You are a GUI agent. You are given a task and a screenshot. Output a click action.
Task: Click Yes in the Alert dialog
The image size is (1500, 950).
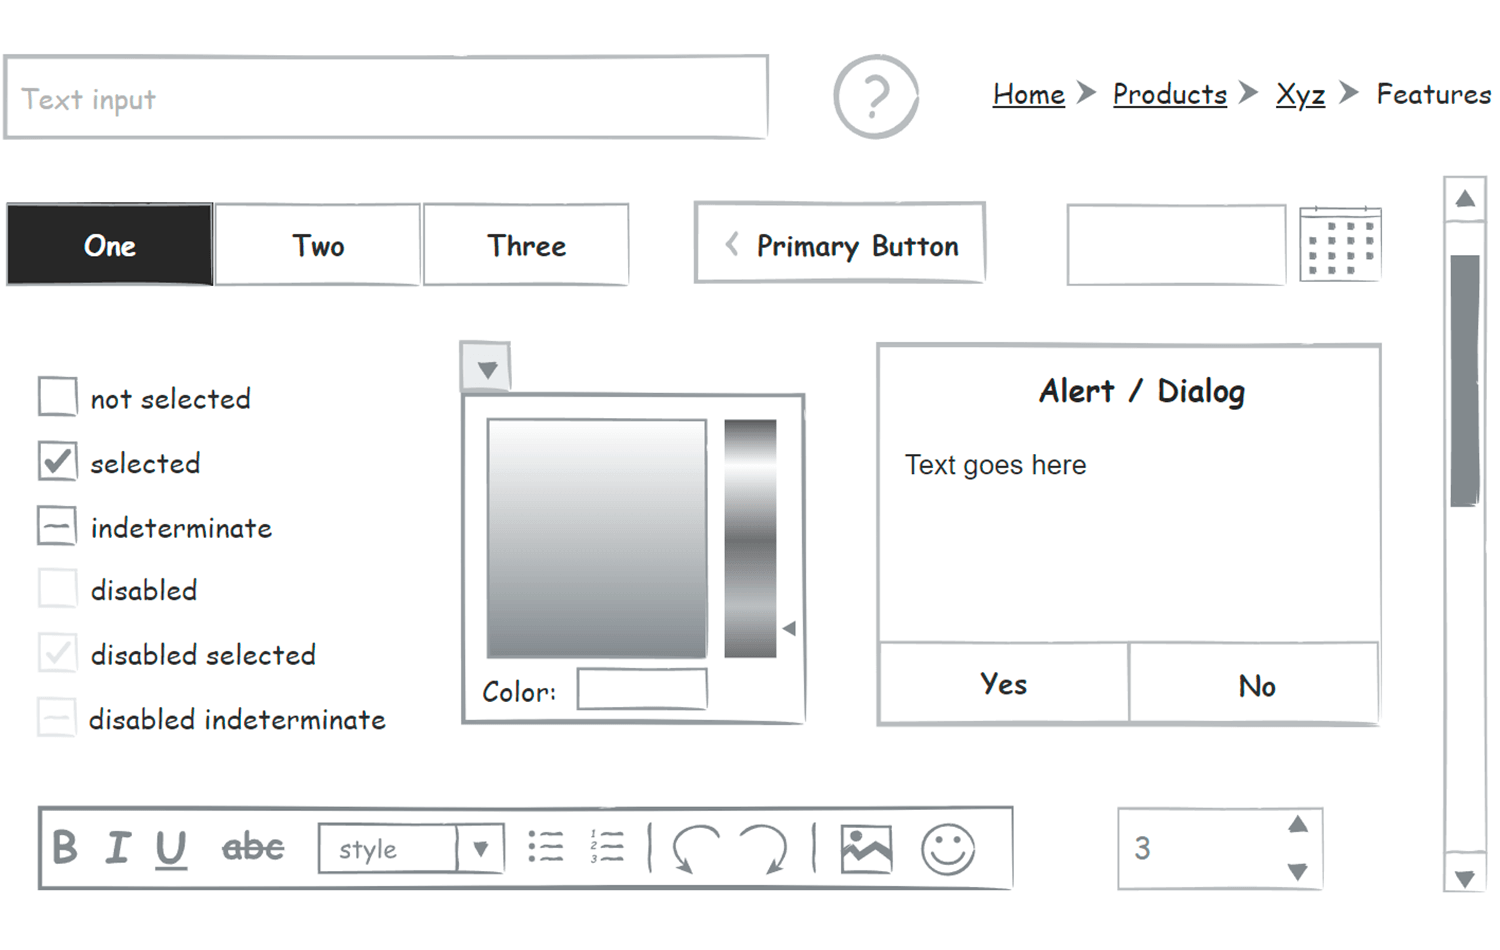(1003, 683)
